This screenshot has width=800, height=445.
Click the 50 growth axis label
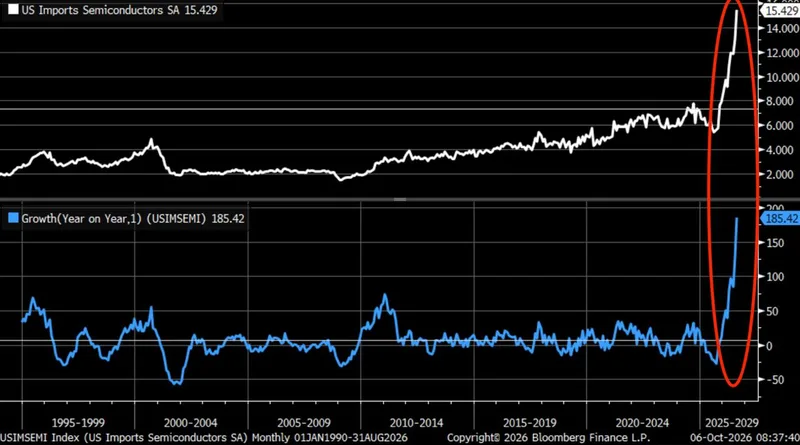click(772, 311)
